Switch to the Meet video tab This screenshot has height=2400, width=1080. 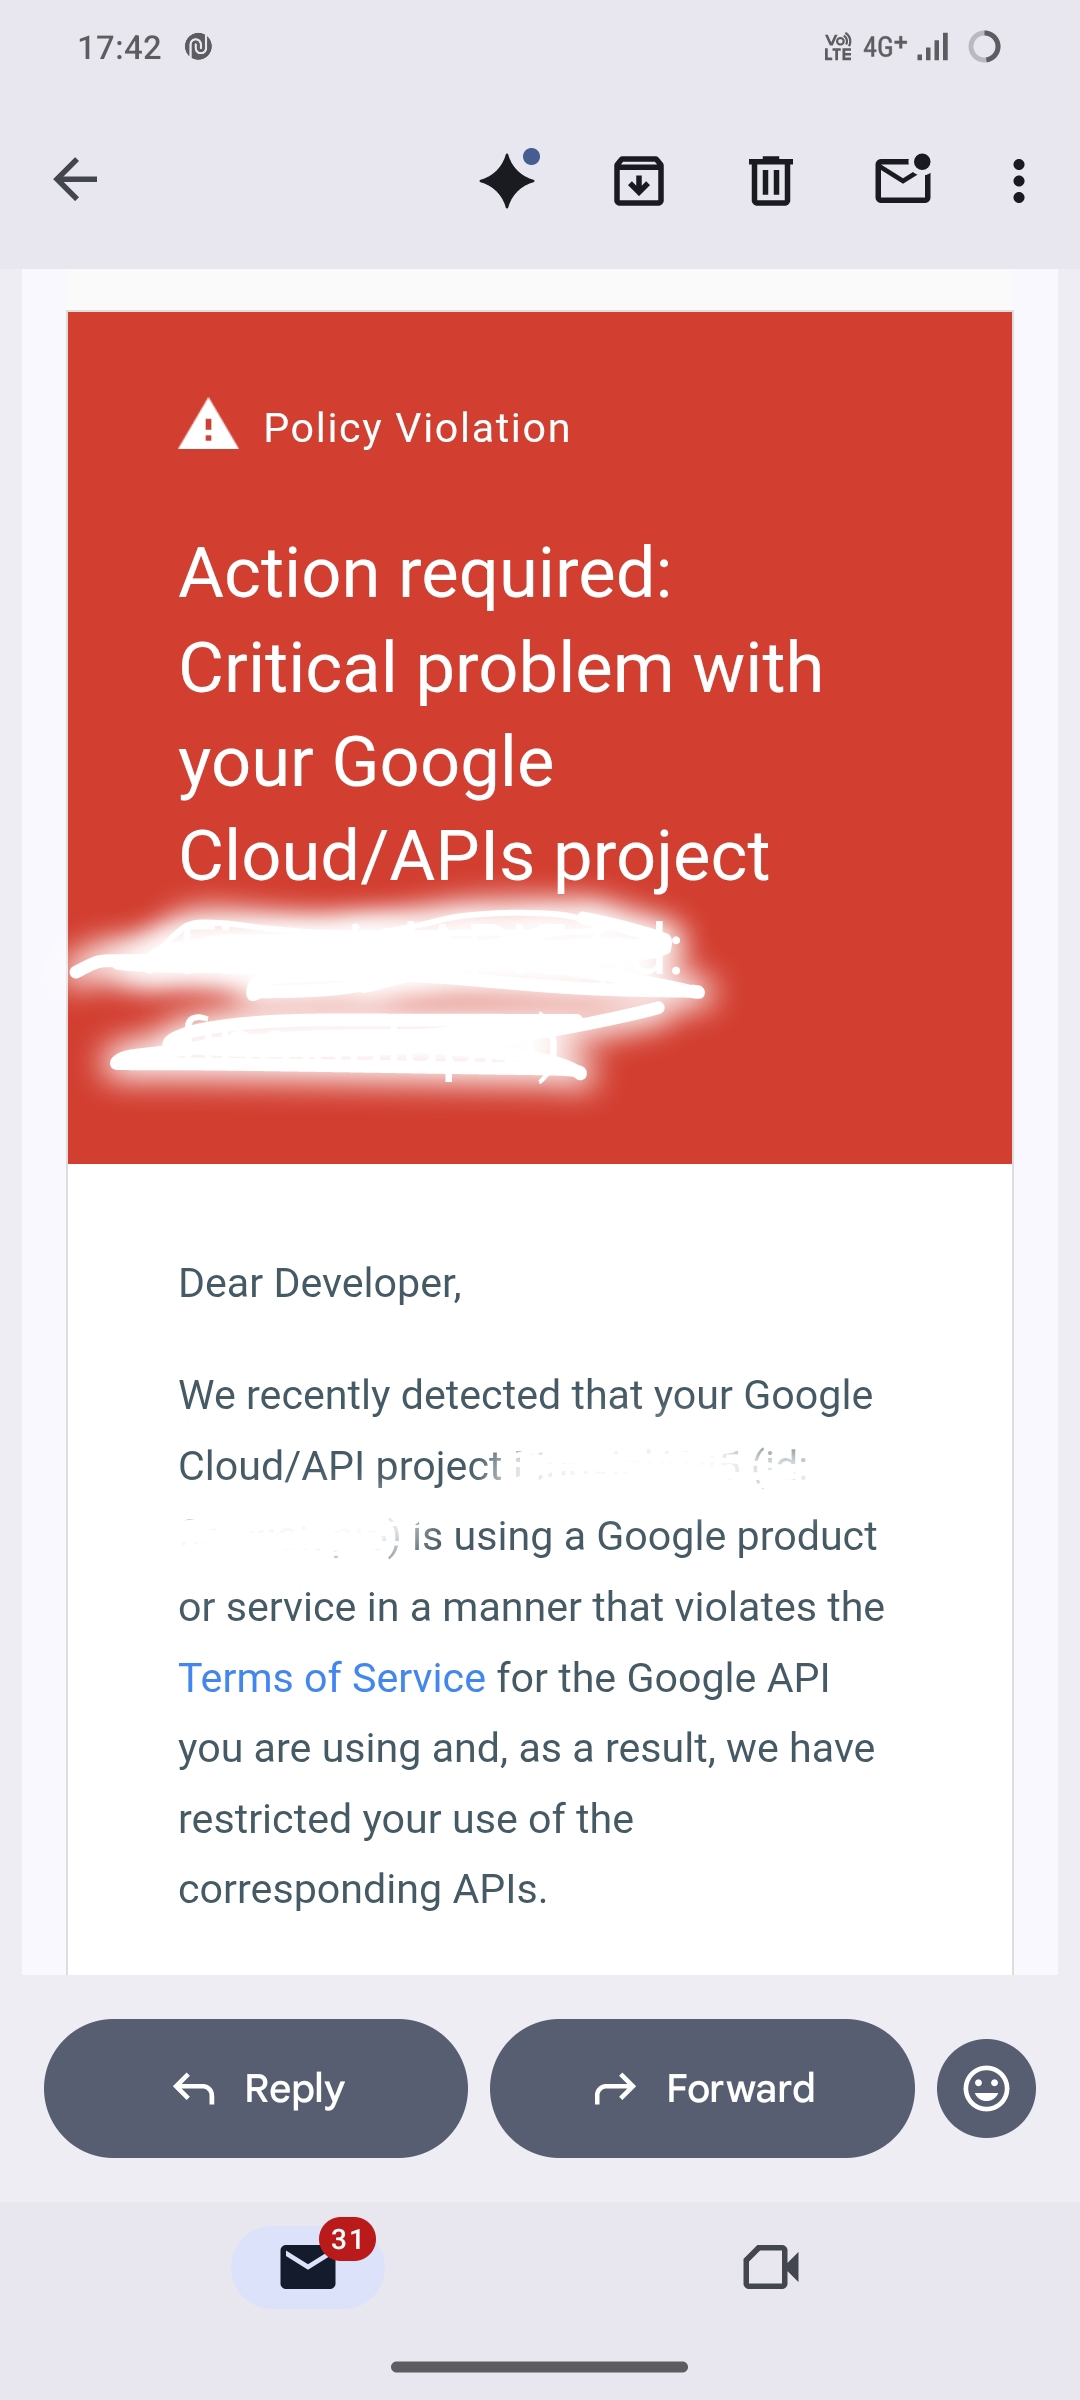pyautogui.click(x=771, y=2266)
